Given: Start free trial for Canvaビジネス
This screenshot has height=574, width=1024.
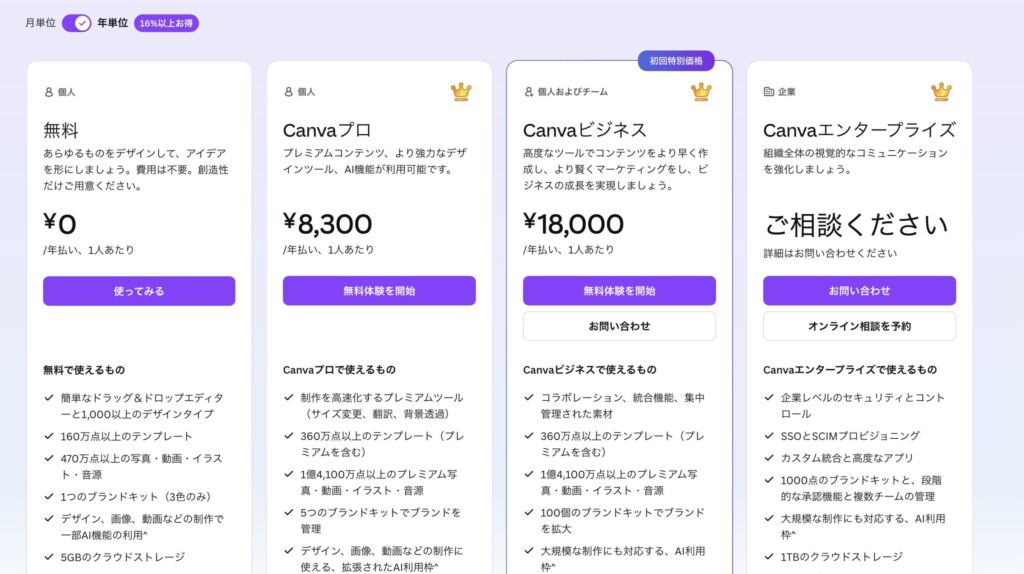Looking at the screenshot, I should [619, 291].
